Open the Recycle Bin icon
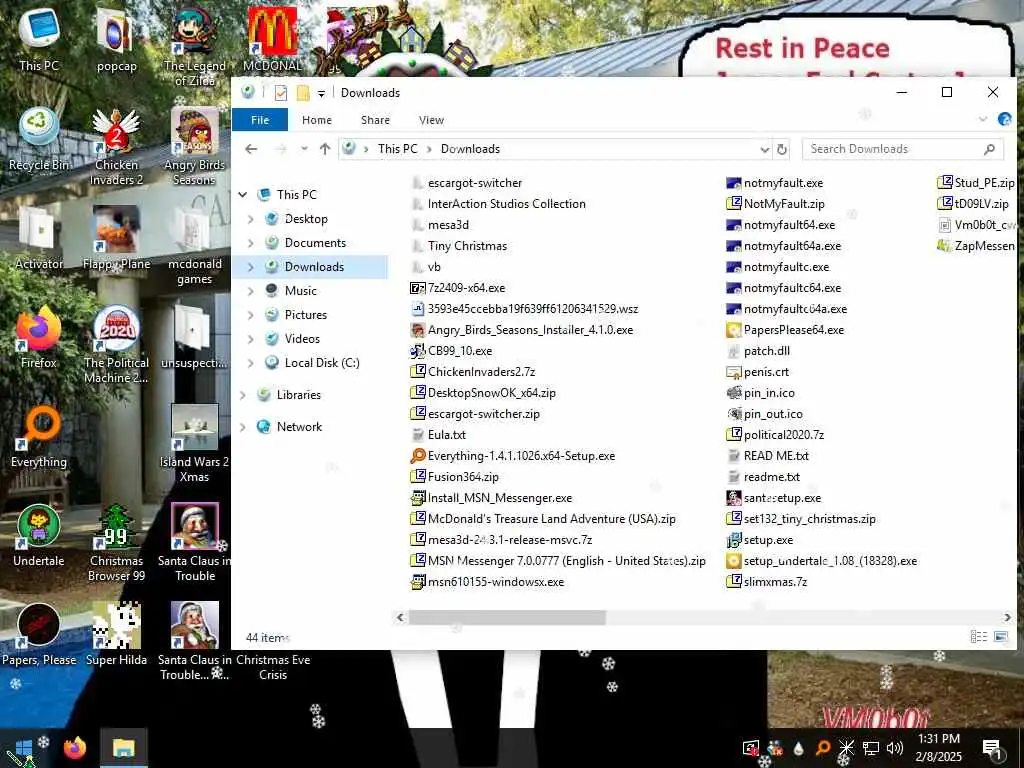 (39, 138)
